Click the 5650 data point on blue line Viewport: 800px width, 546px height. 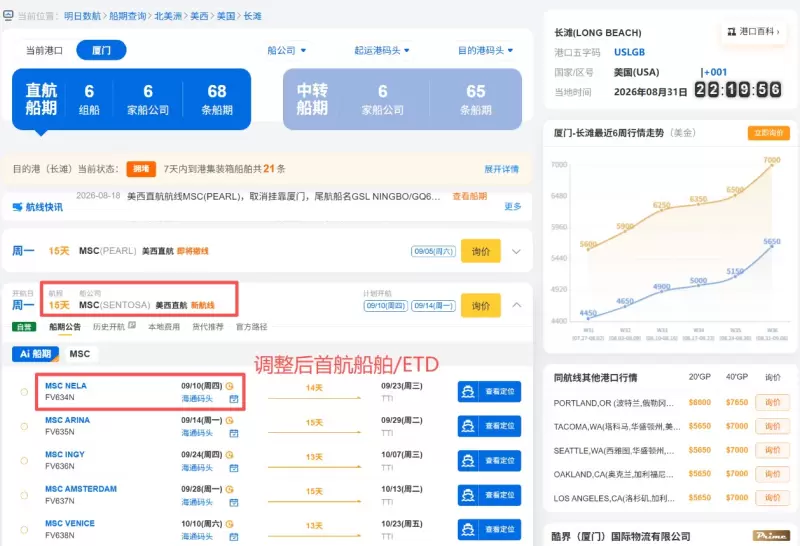click(771, 246)
